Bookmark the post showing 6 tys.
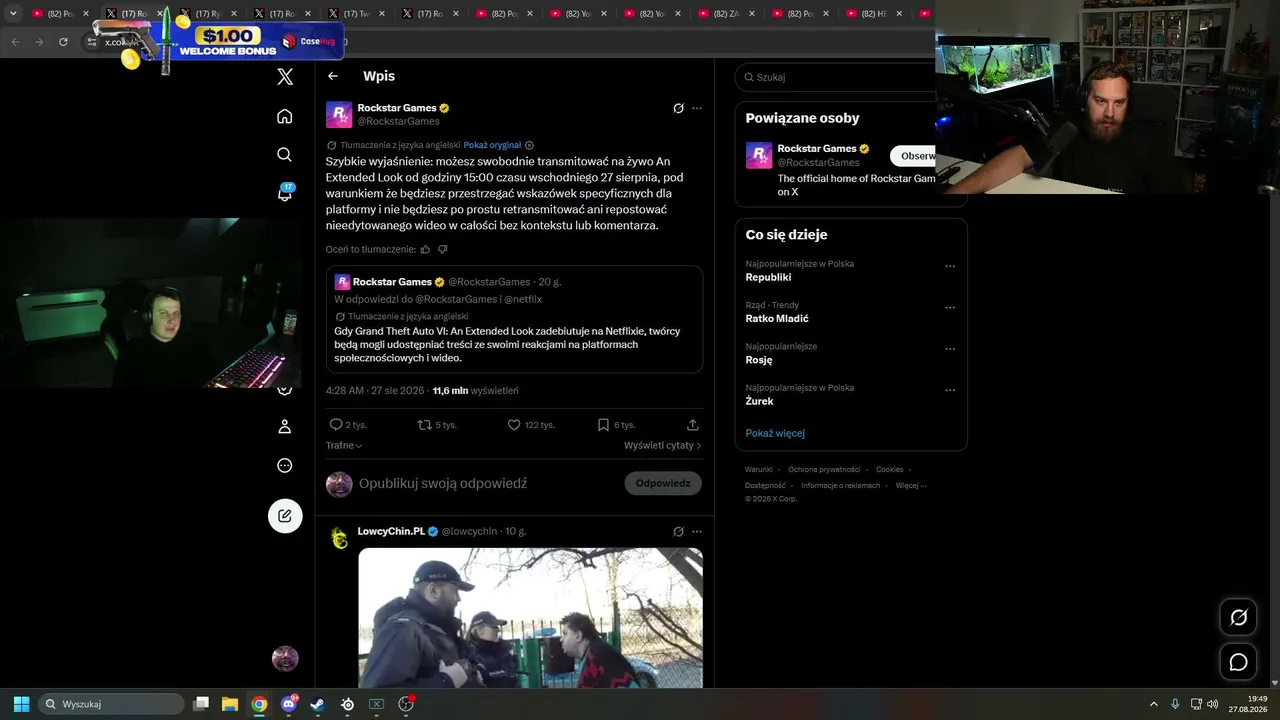 coord(616,425)
